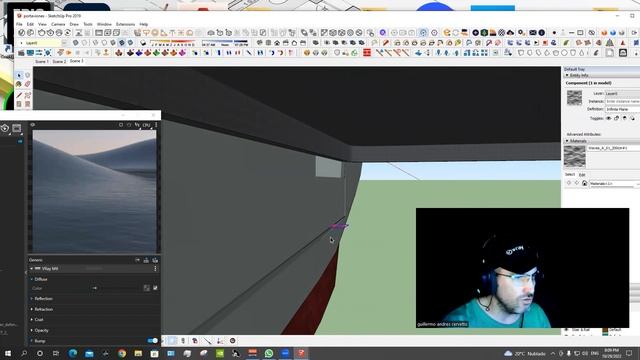Click the blue gem extension icon
The height and width of the screenshot is (360, 640).
click(139, 53)
